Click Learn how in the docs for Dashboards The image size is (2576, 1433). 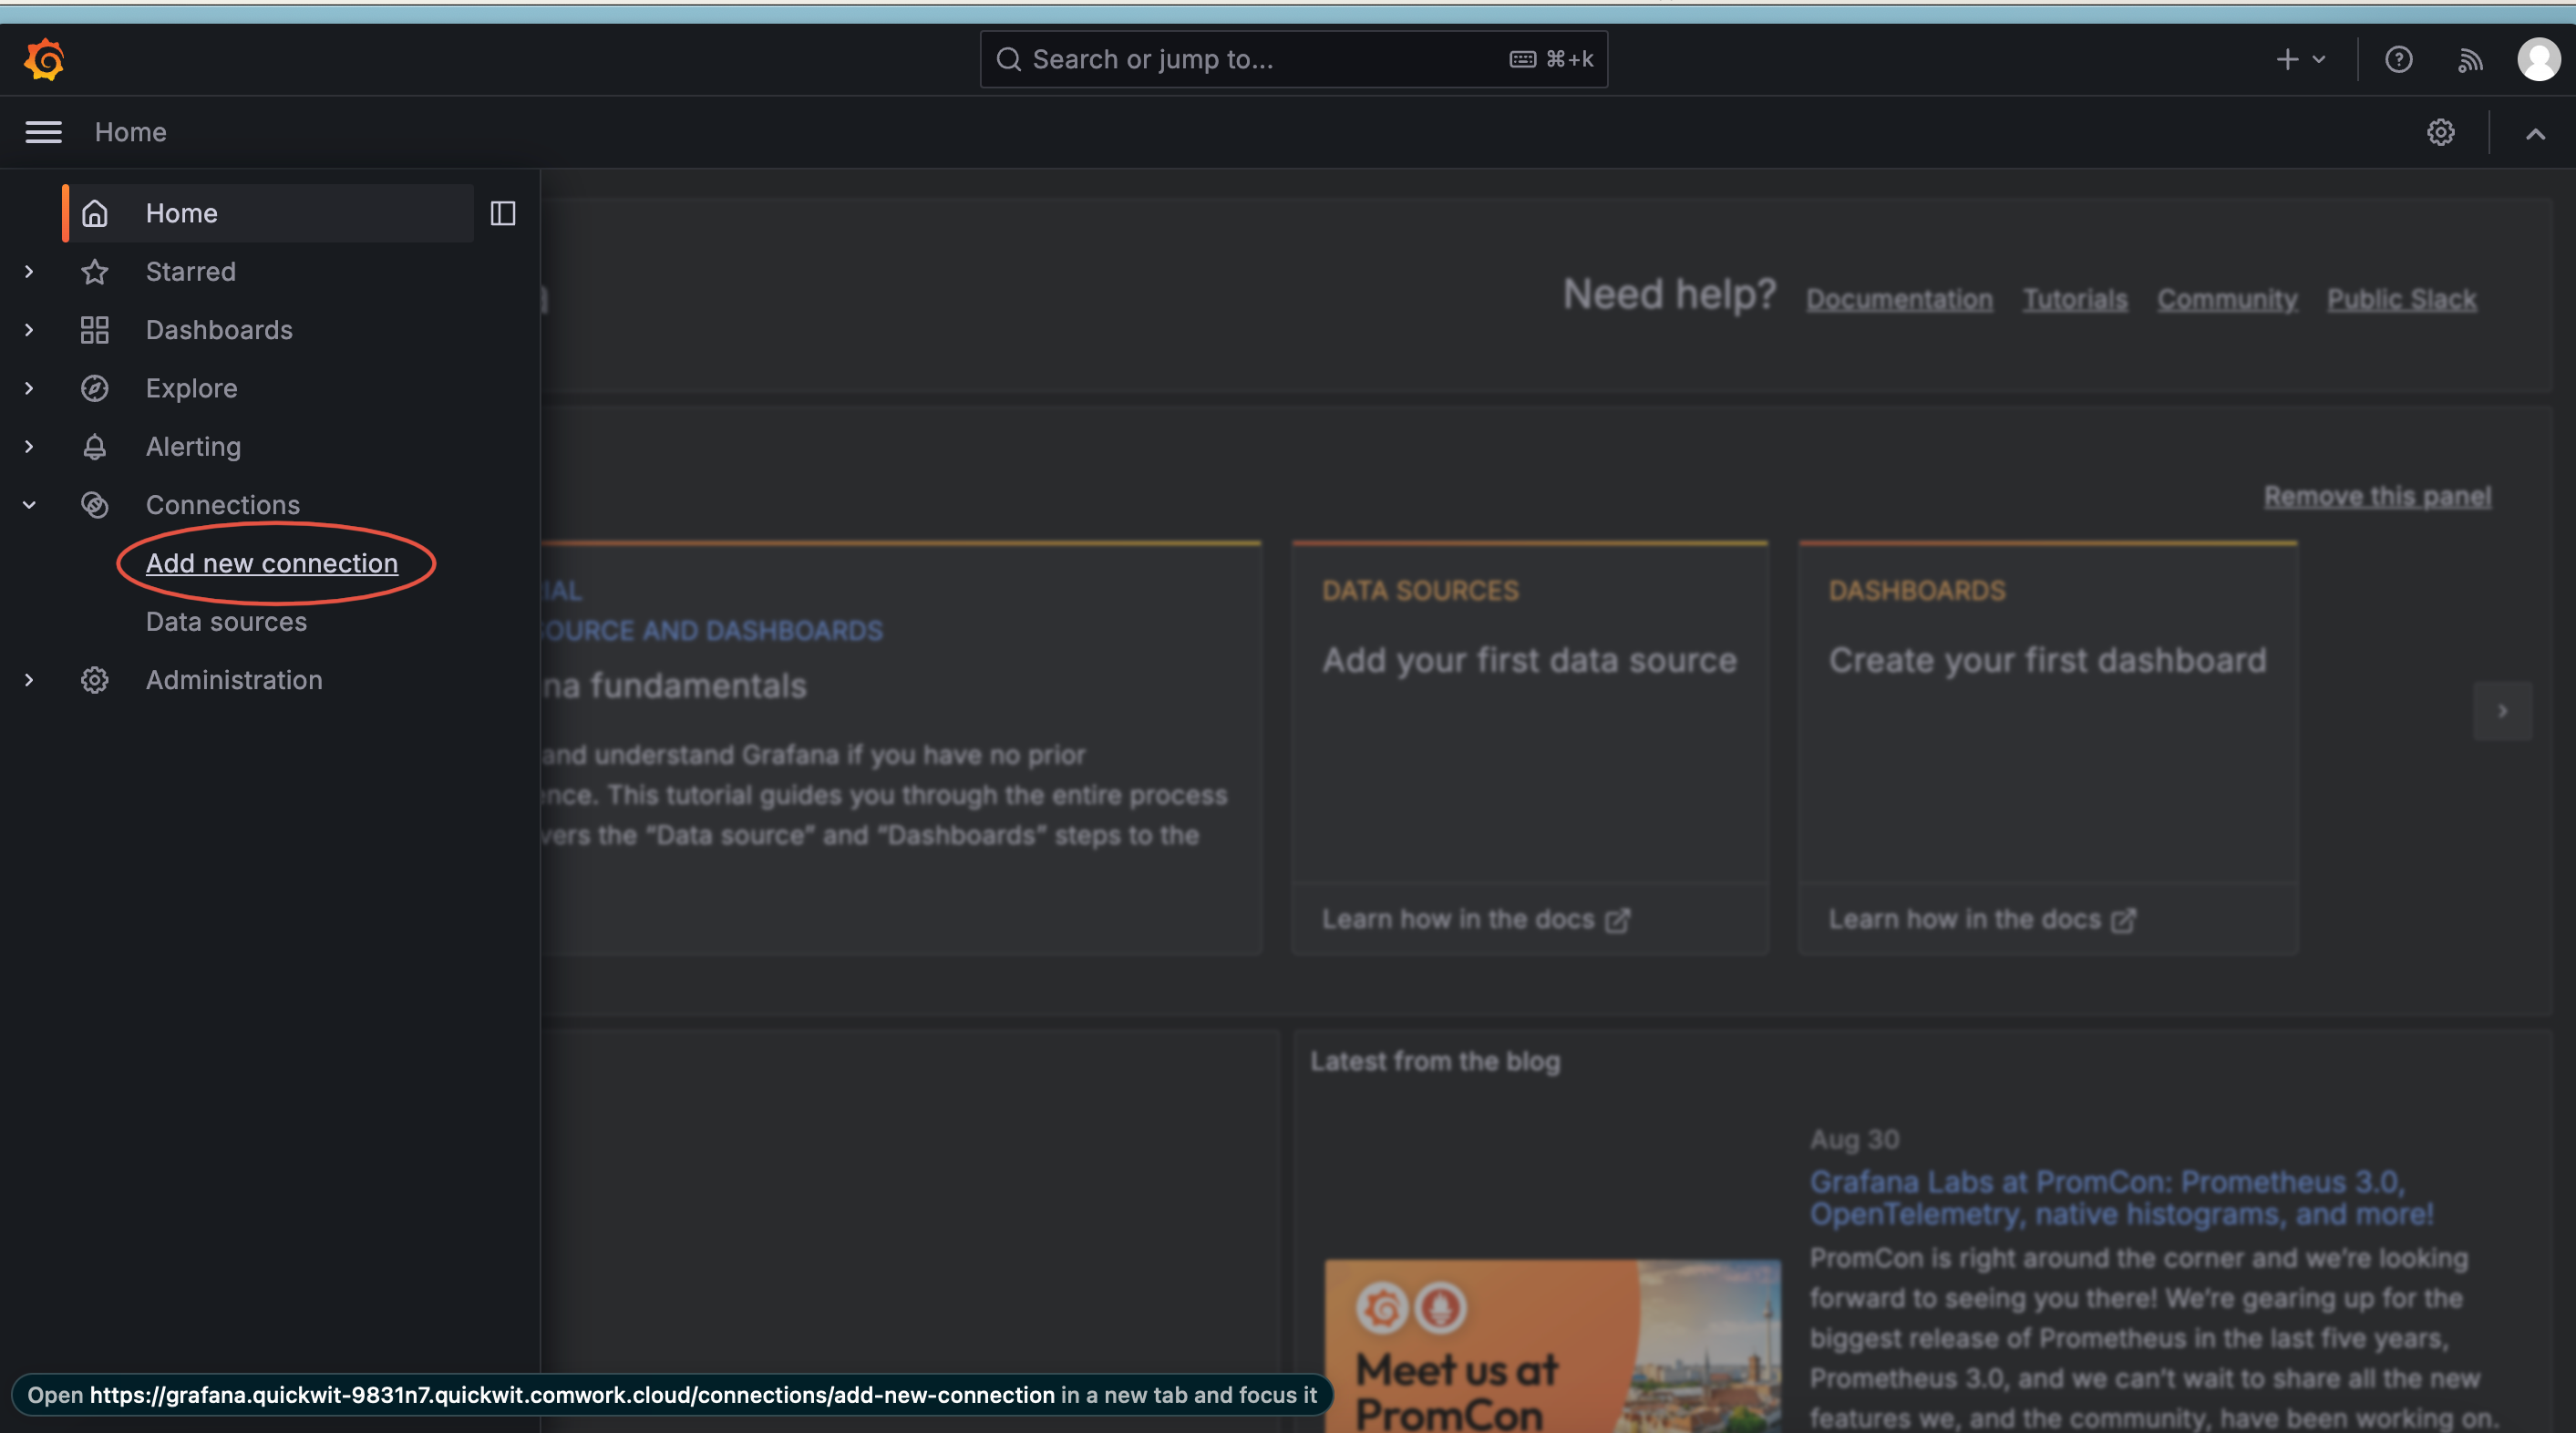click(x=1982, y=920)
